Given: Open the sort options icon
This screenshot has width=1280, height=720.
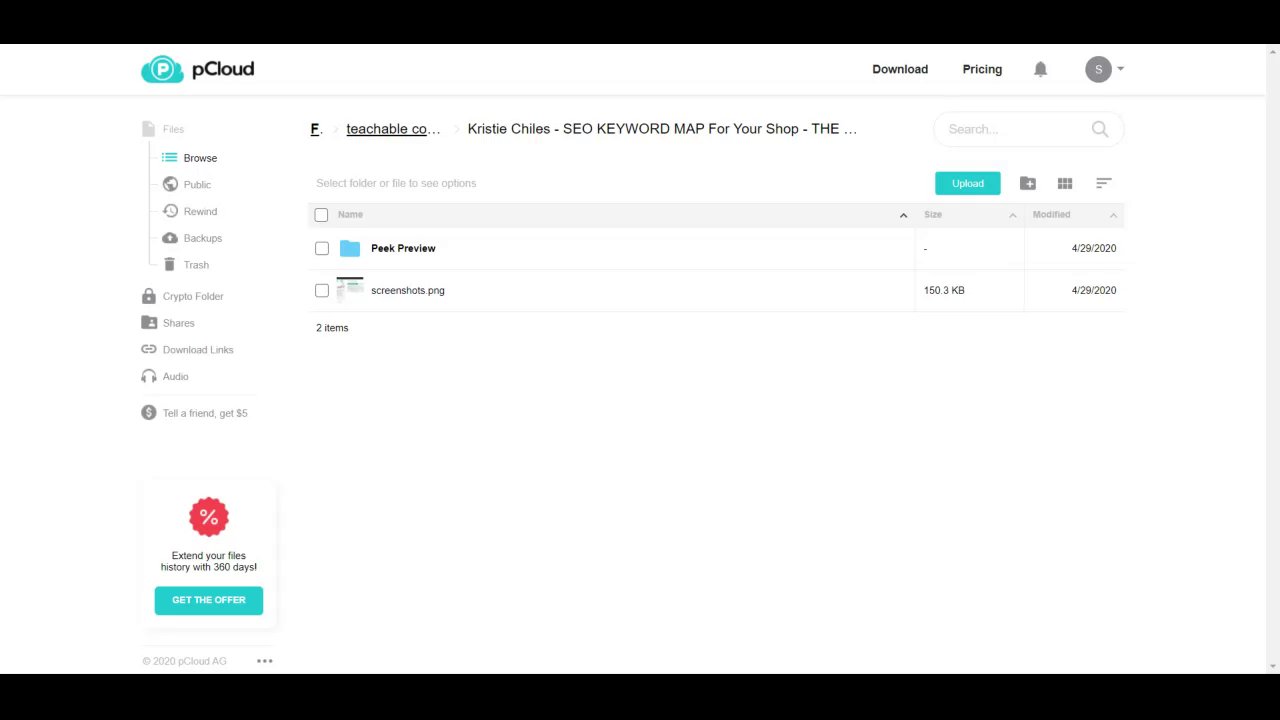Looking at the screenshot, I should point(1104,183).
